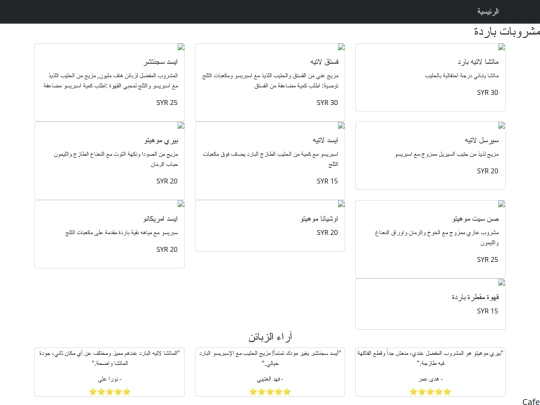The image size is (540, 405).
Task: Click reviewer name هدى عمر
Action: [x=430, y=379]
